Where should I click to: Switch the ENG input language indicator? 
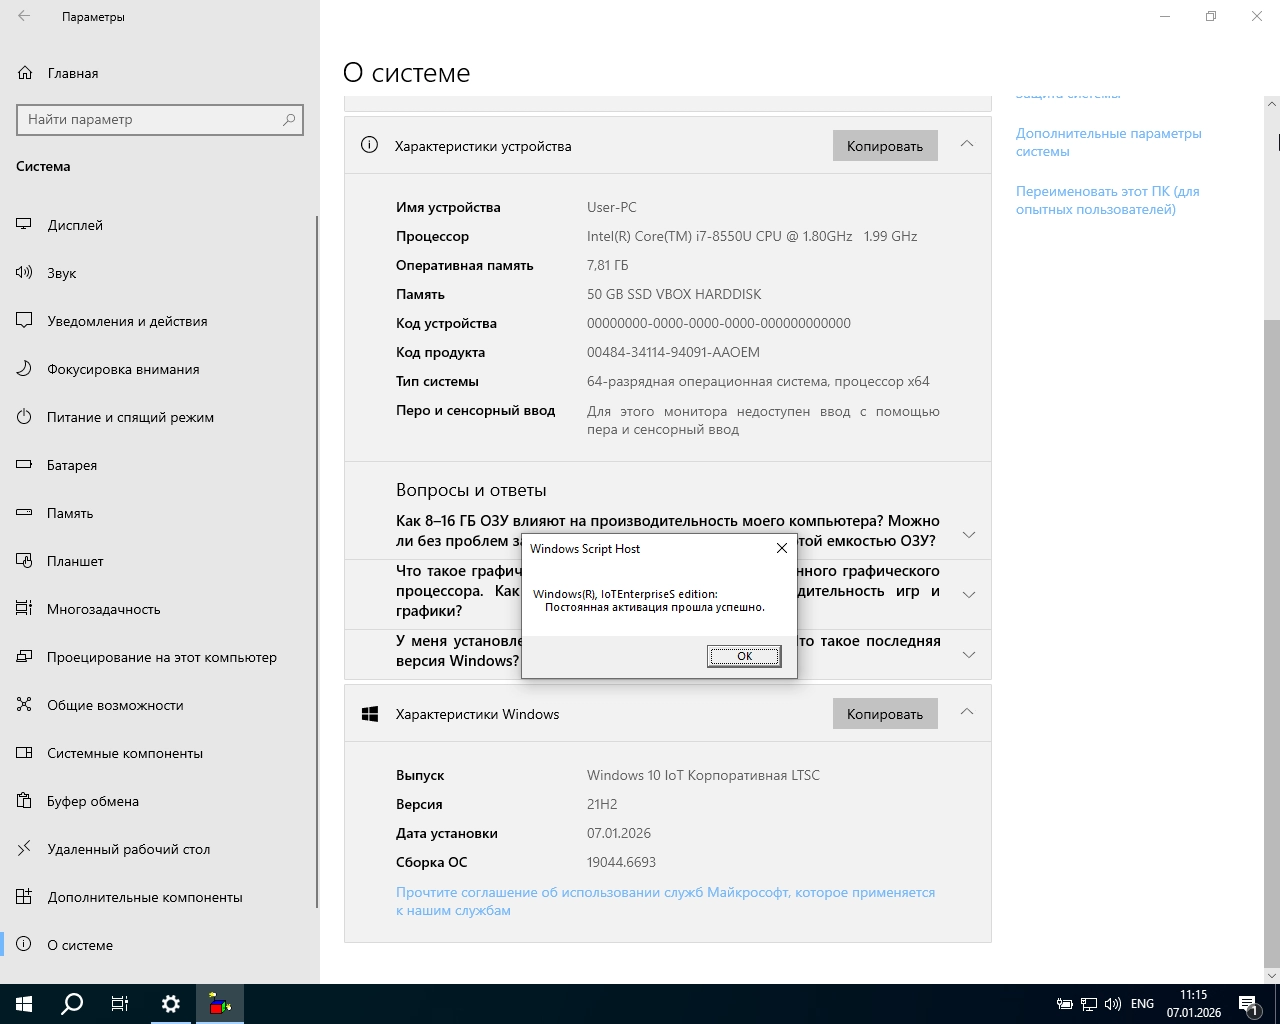pos(1142,1004)
